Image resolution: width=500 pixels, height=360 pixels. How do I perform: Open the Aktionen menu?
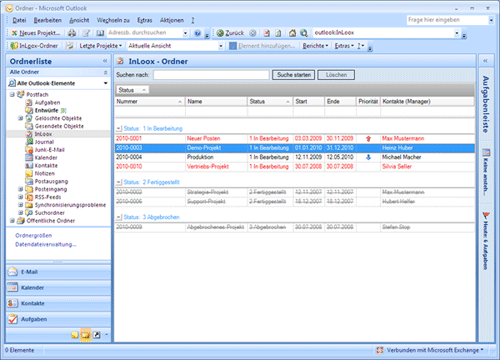tap(172, 20)
